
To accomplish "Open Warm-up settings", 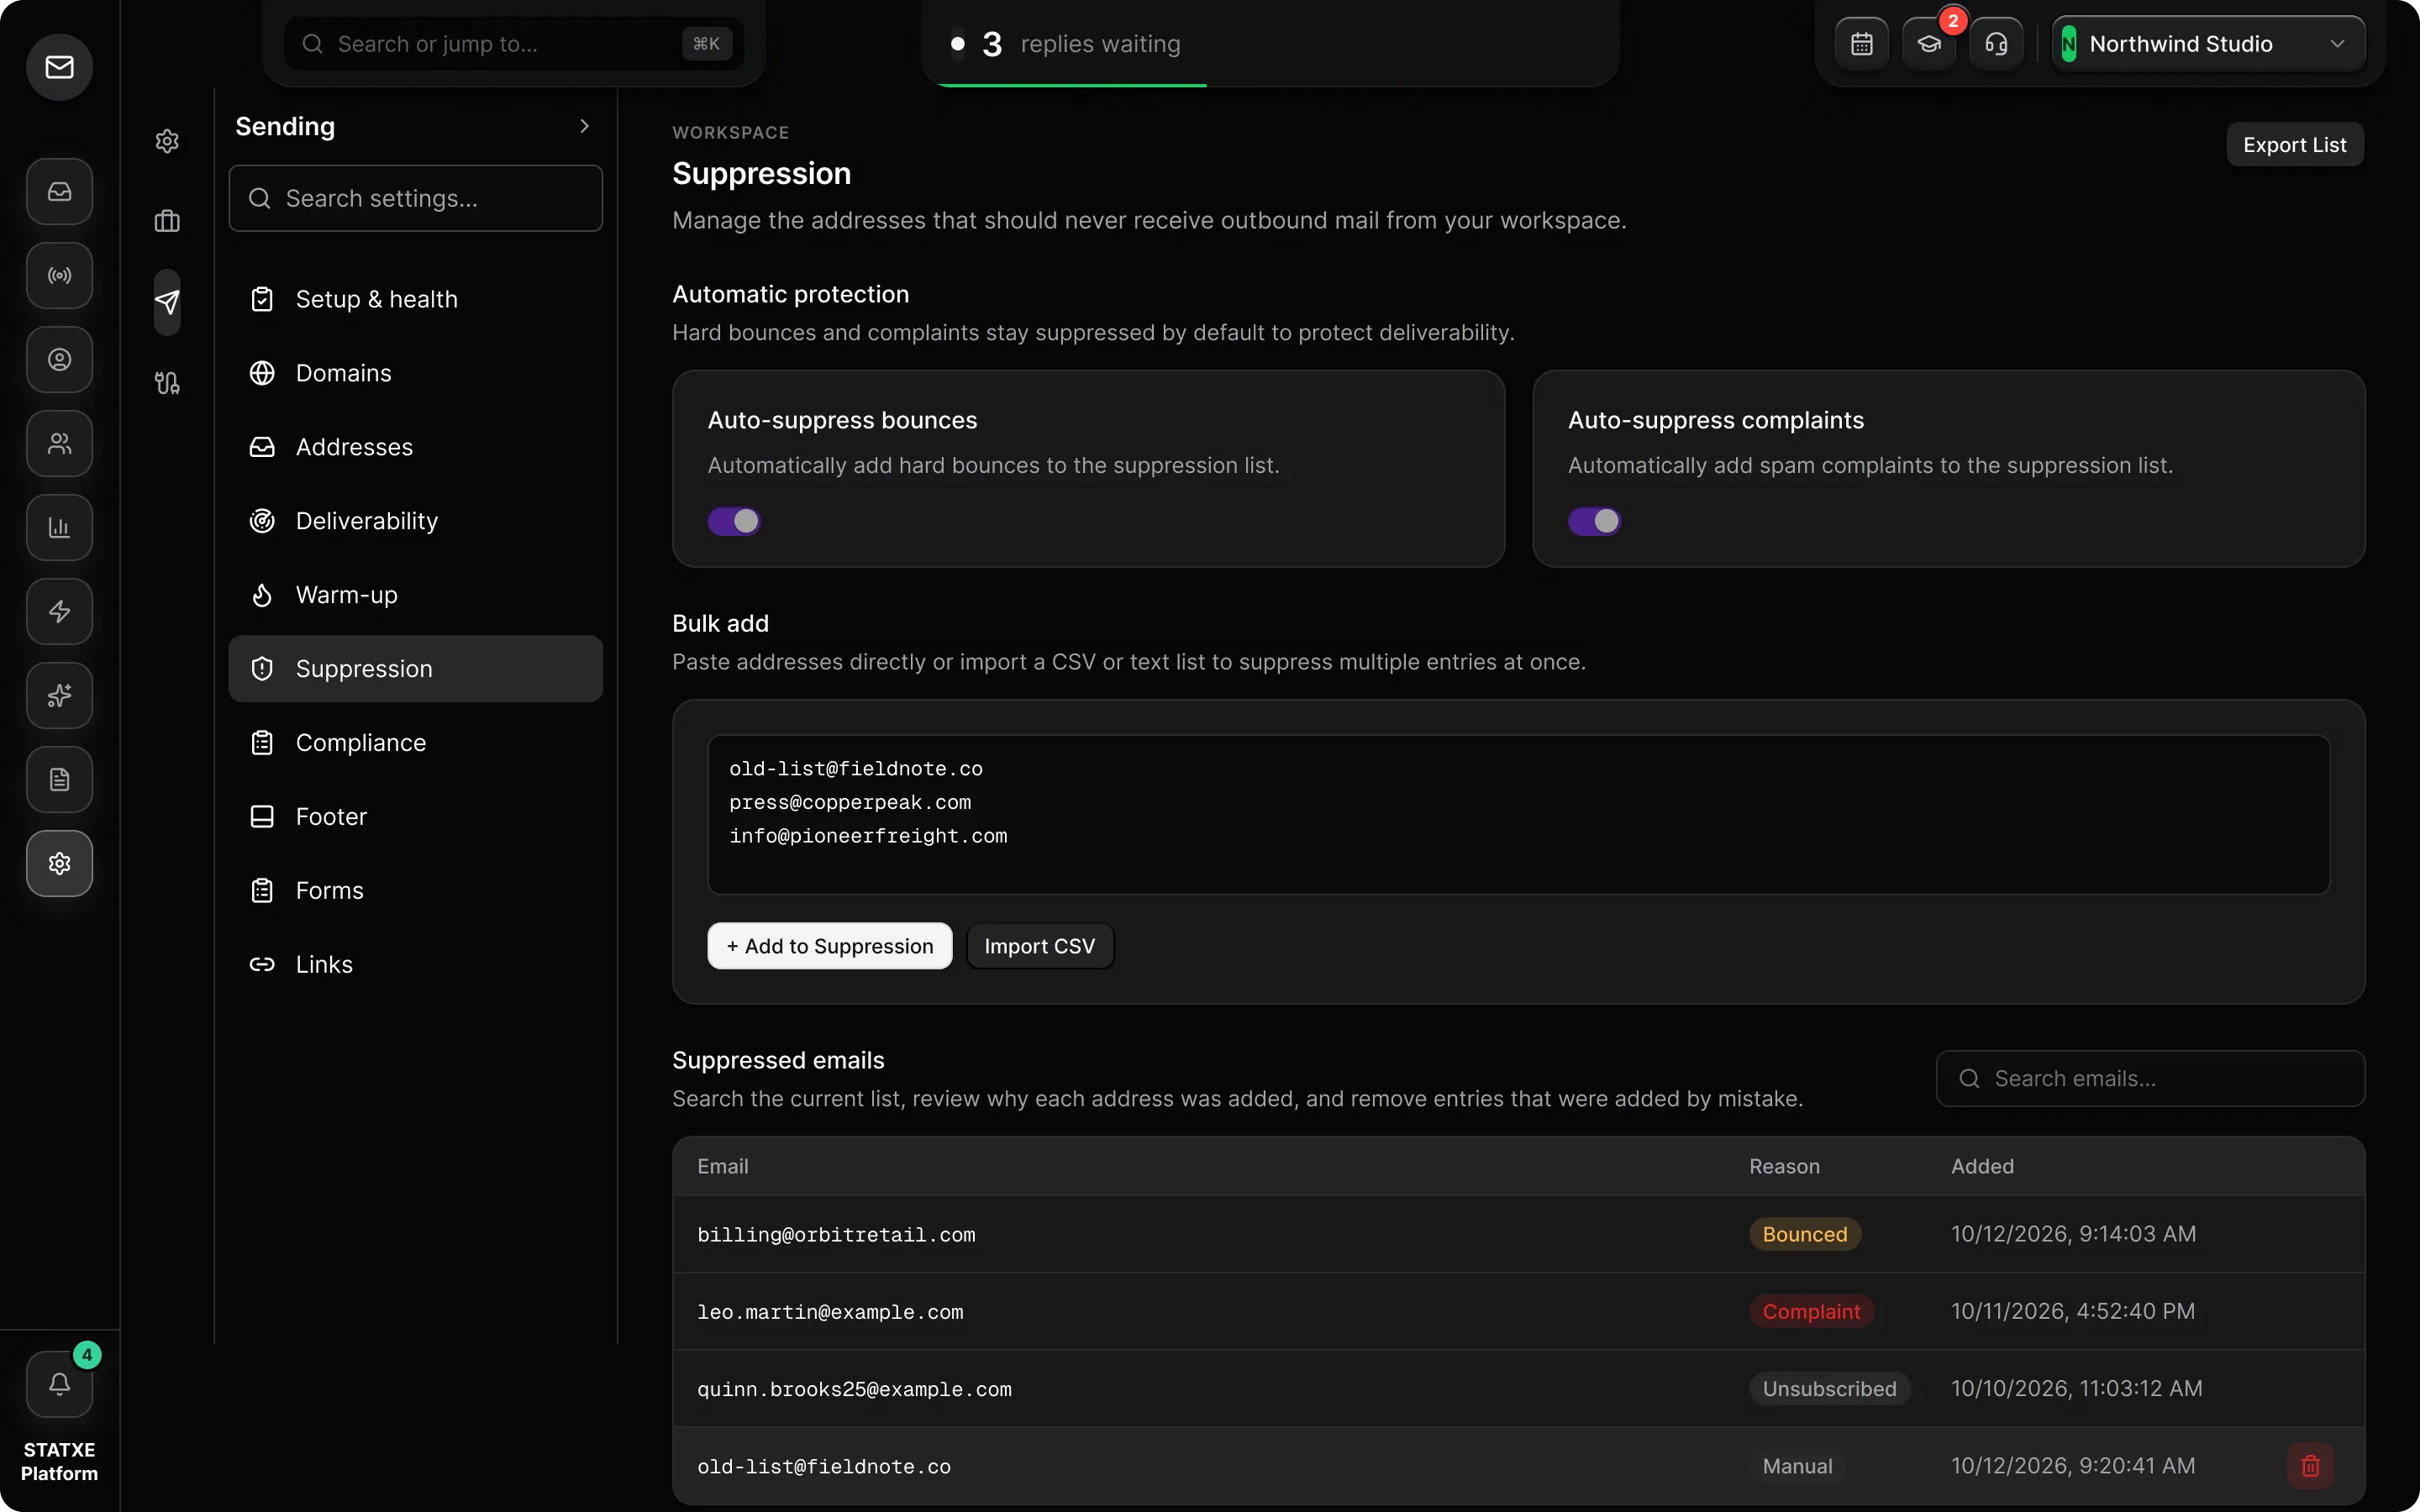I will [415, 595].
